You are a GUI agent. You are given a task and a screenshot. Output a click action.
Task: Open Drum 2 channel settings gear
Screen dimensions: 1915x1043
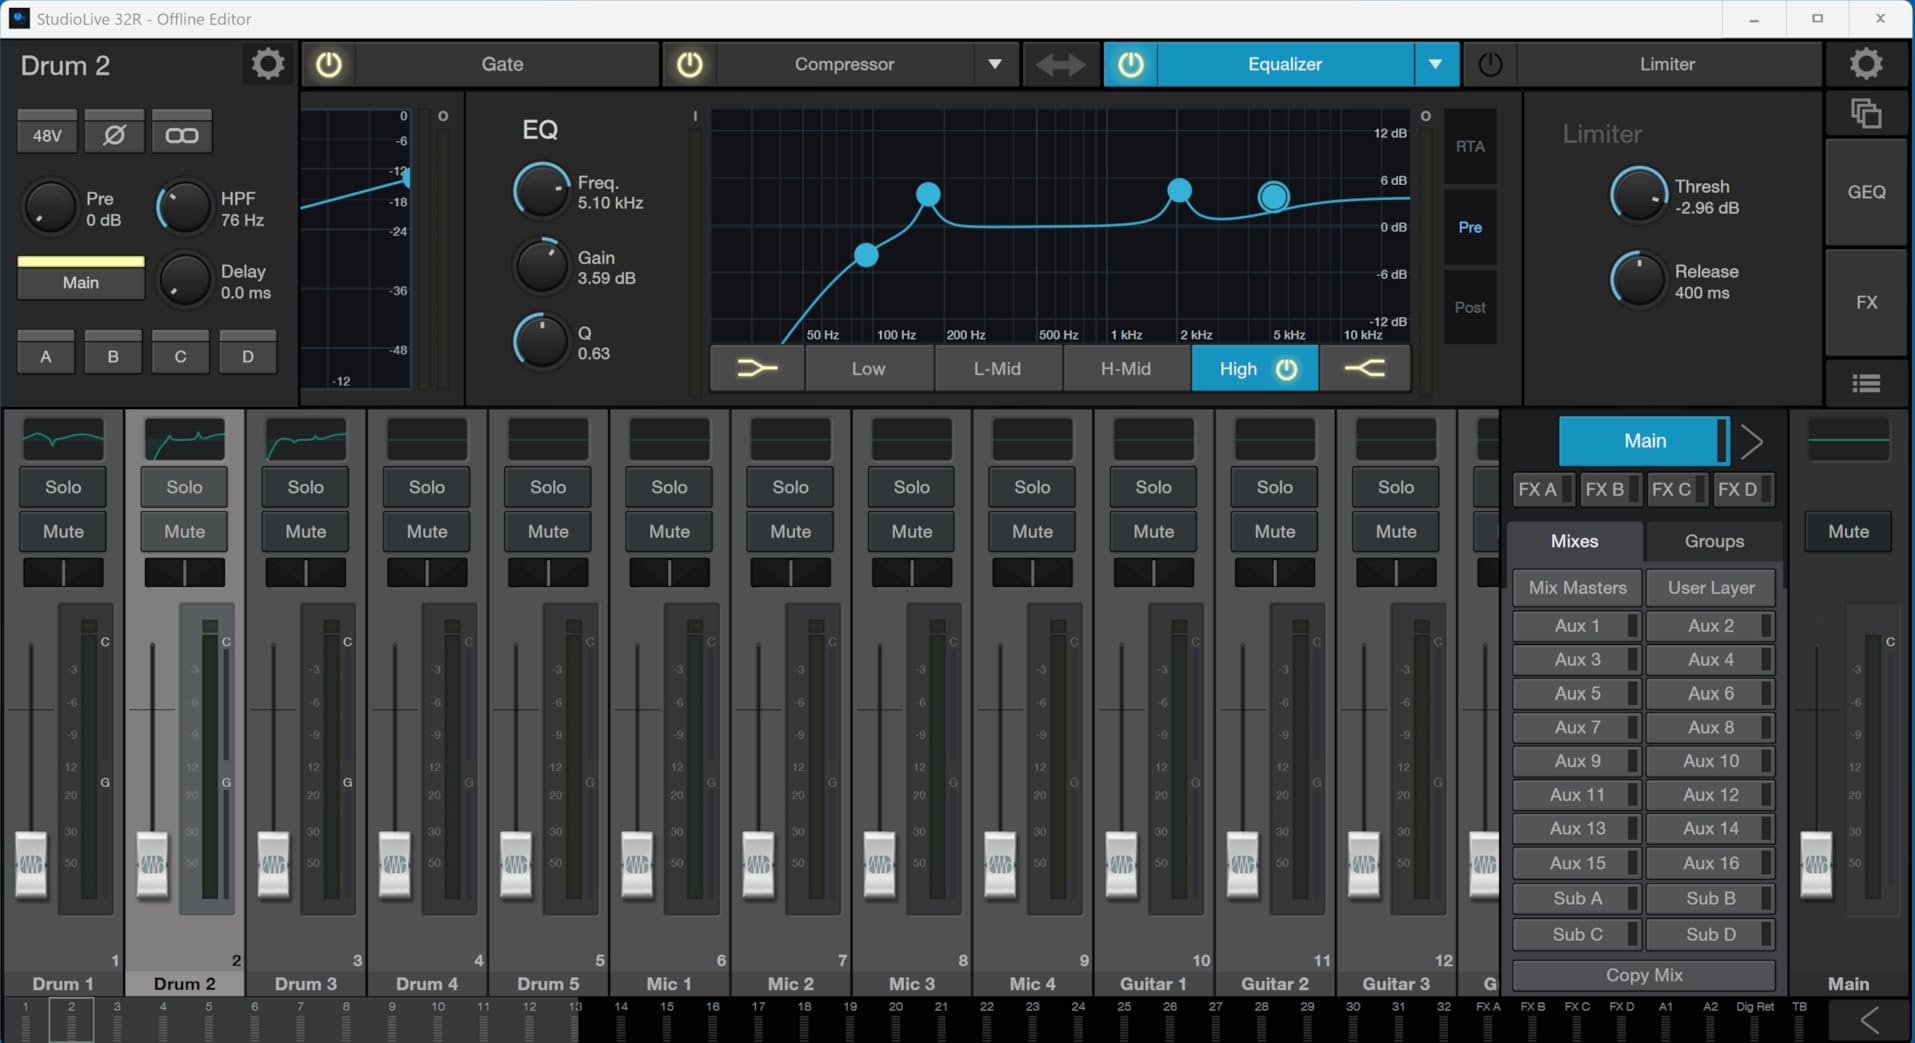[267, 65]
